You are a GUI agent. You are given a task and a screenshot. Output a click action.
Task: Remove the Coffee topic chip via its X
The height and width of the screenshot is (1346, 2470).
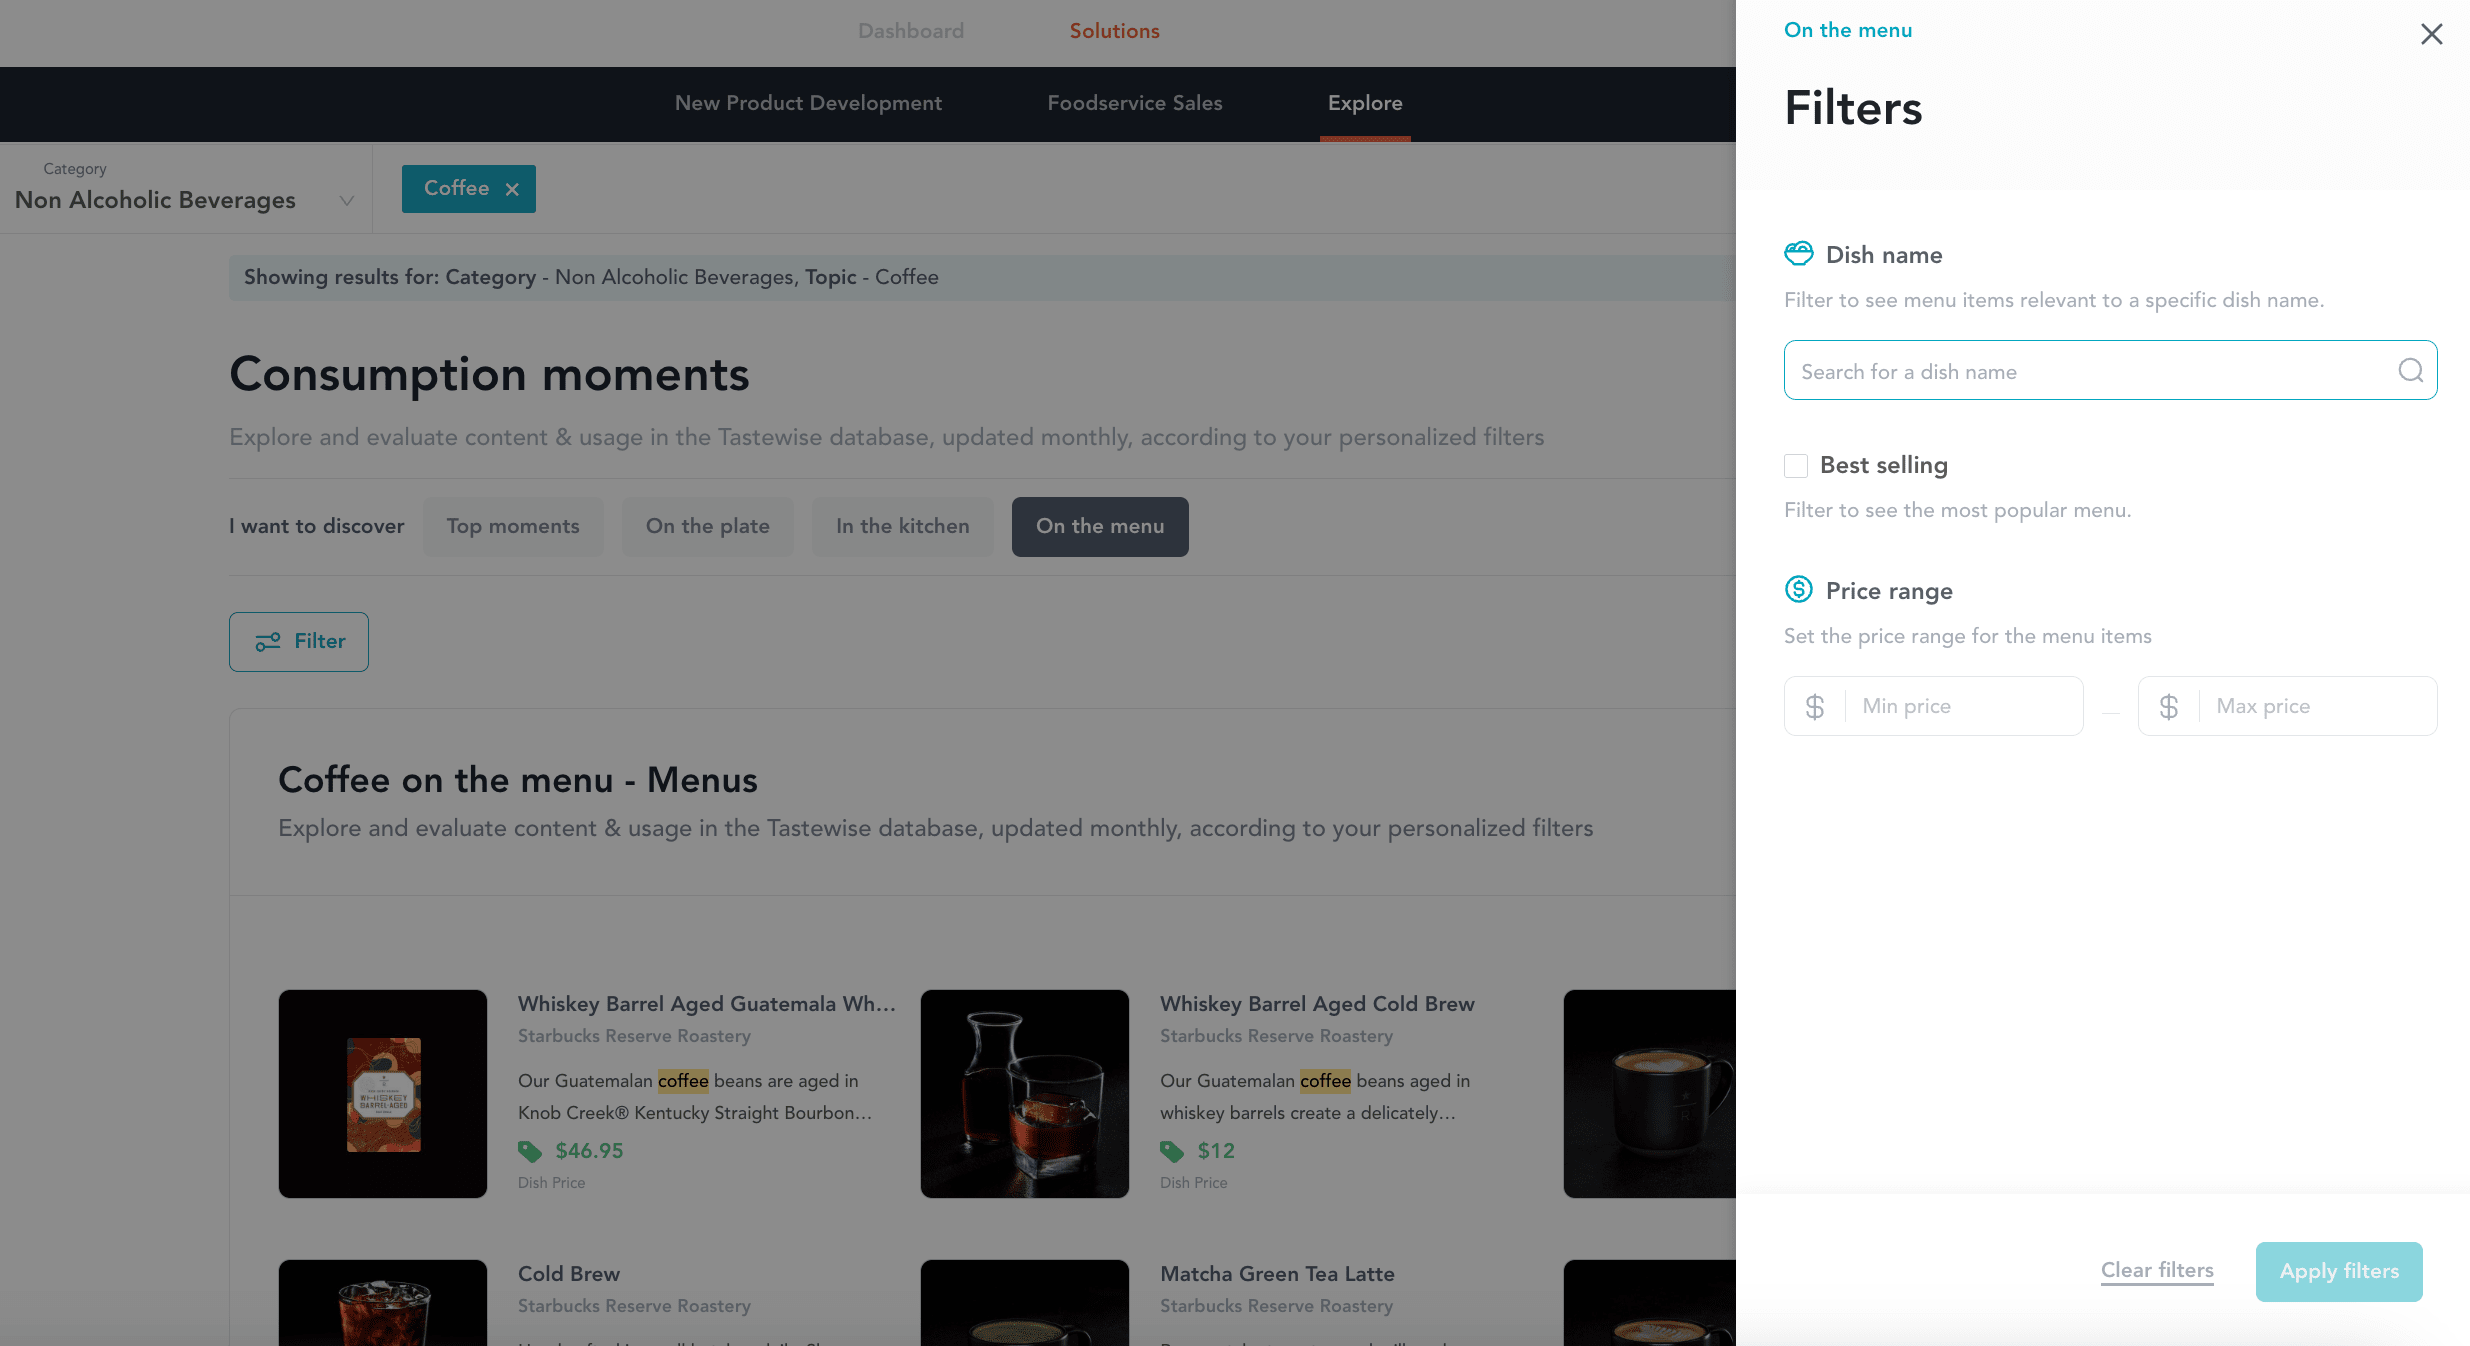tap(512, 189)
